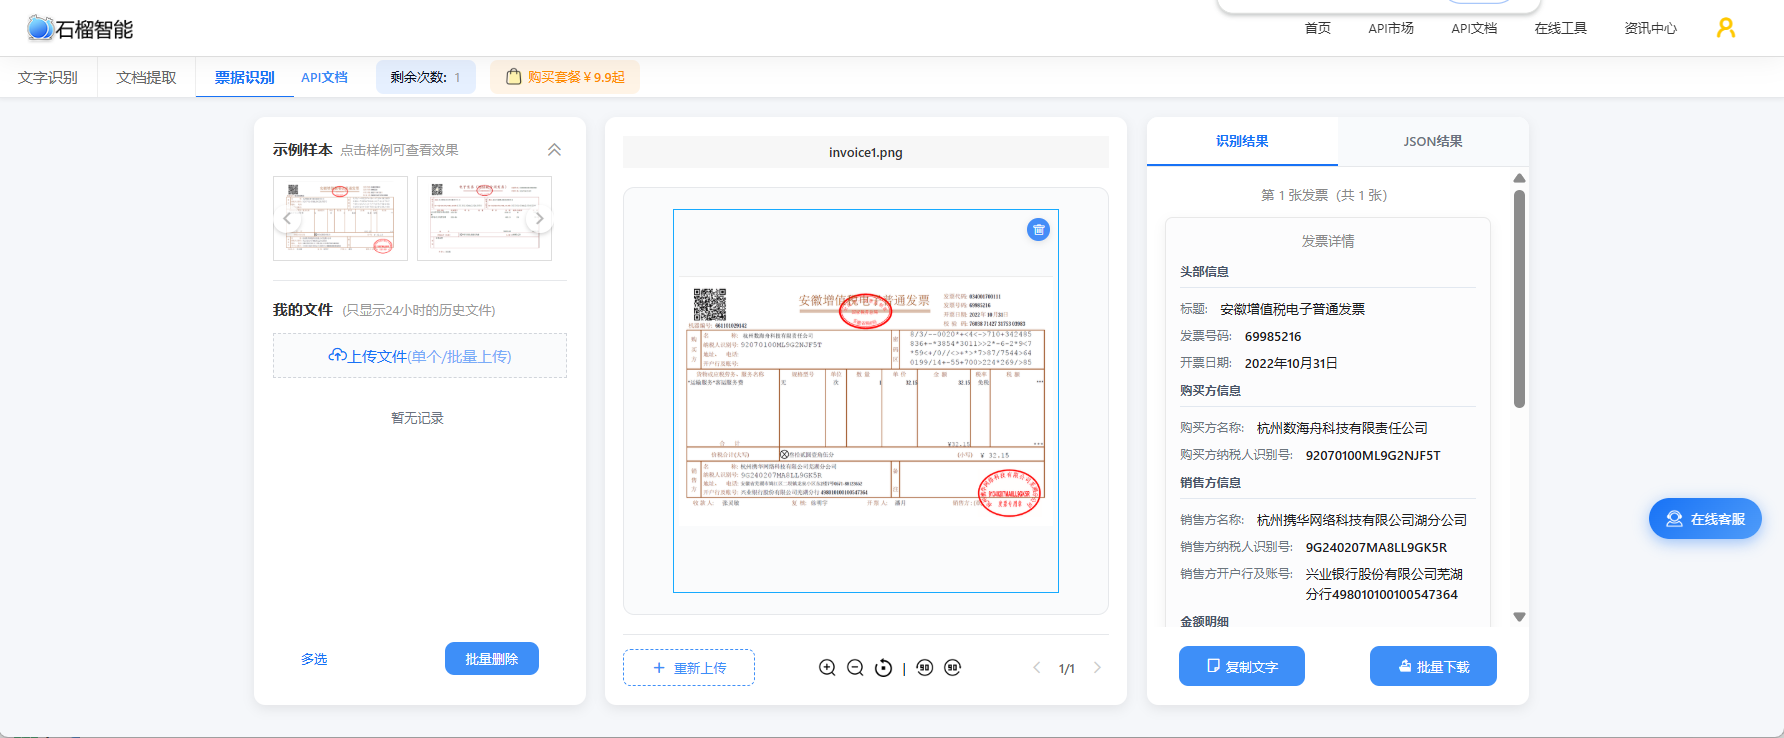Switch to the JSON结果 tab

coord(1433,141)
